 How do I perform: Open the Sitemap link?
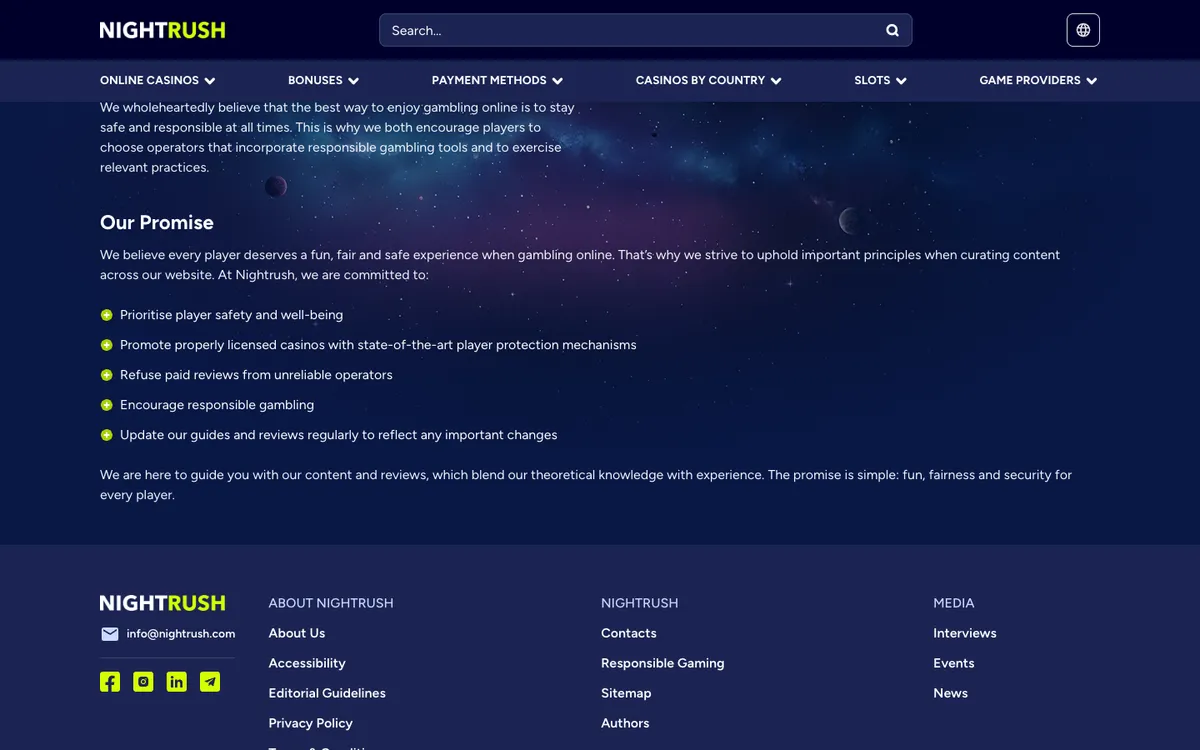click(626, 693)
